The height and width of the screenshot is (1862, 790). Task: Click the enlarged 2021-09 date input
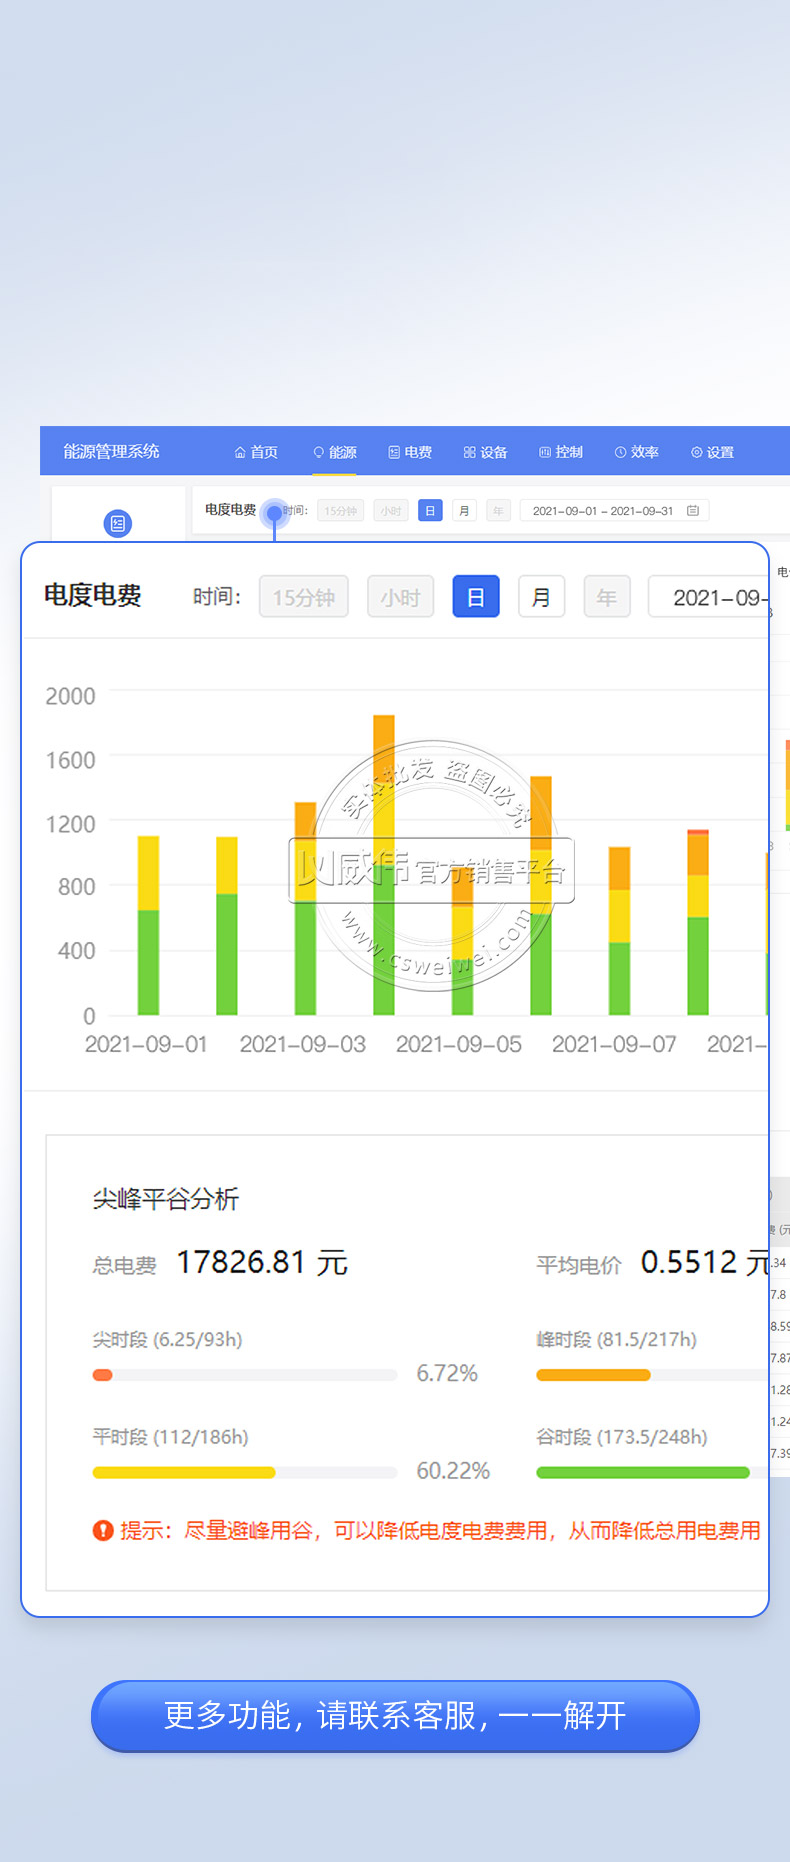click(709, 597)
